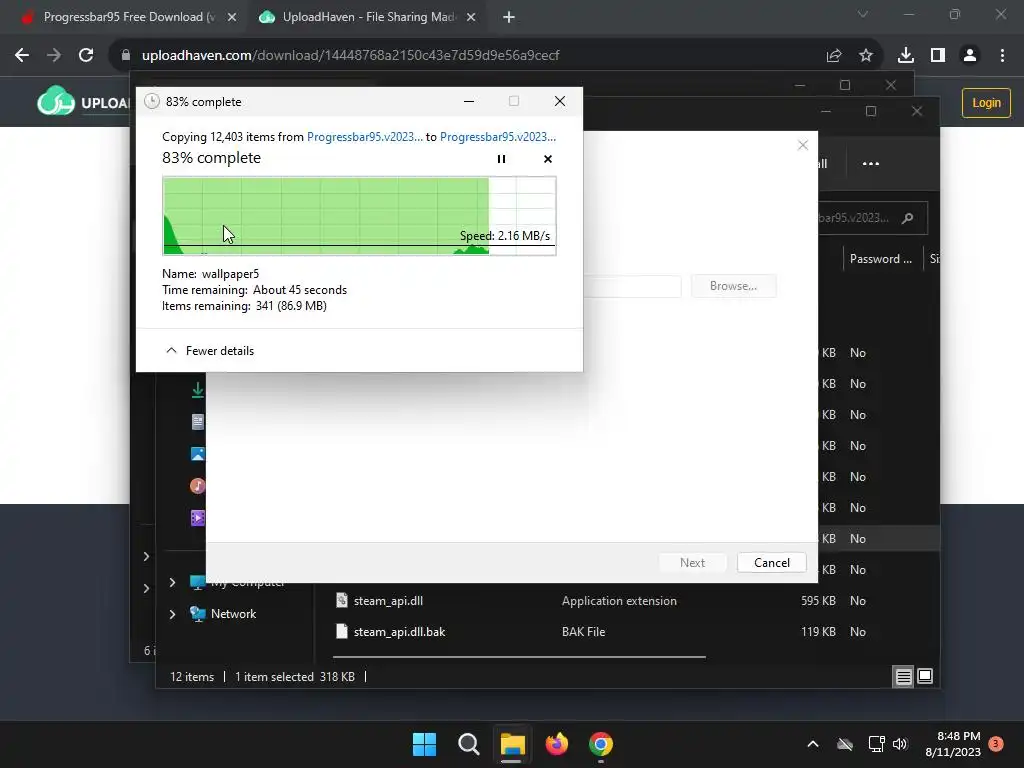1024x768 pixels.
Task: Open Chrome profile icon
Action: 970,56
